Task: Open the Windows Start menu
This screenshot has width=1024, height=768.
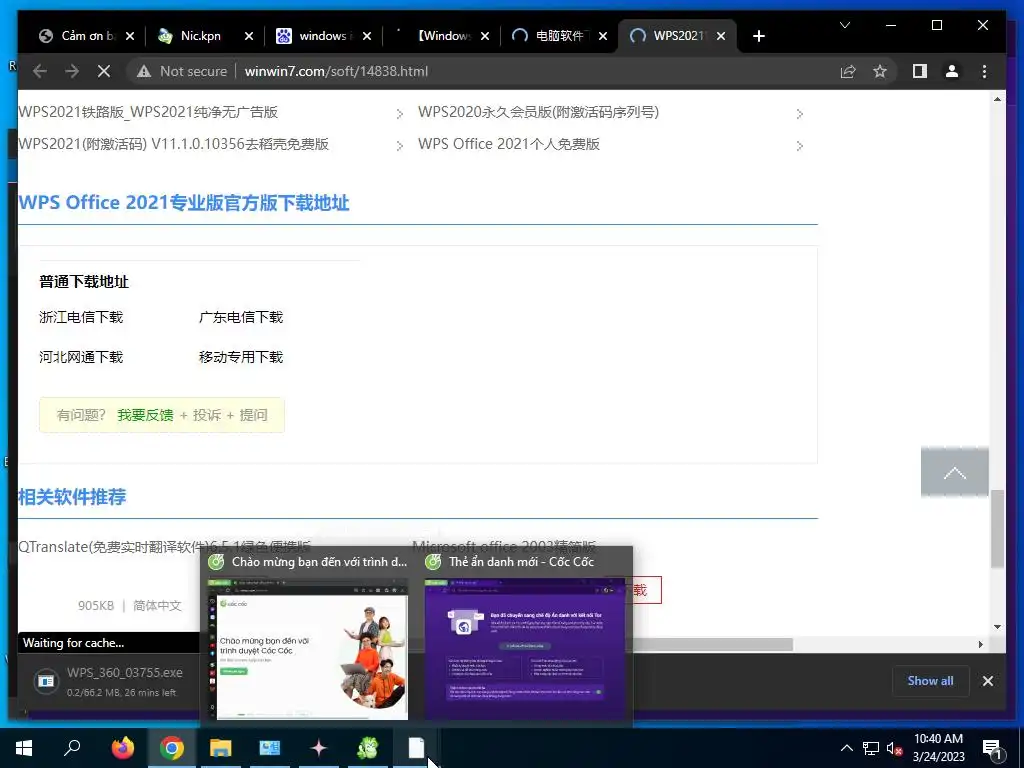Action: (x=24, y=748)
